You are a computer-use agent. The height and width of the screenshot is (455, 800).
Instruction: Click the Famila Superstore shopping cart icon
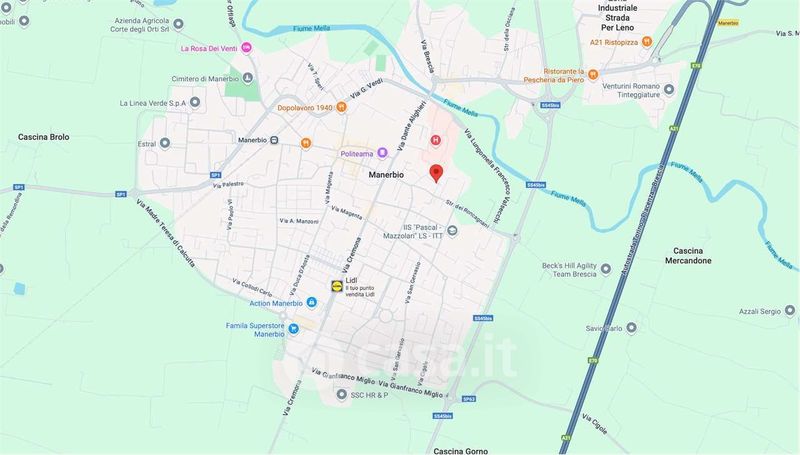click(293, 330)
